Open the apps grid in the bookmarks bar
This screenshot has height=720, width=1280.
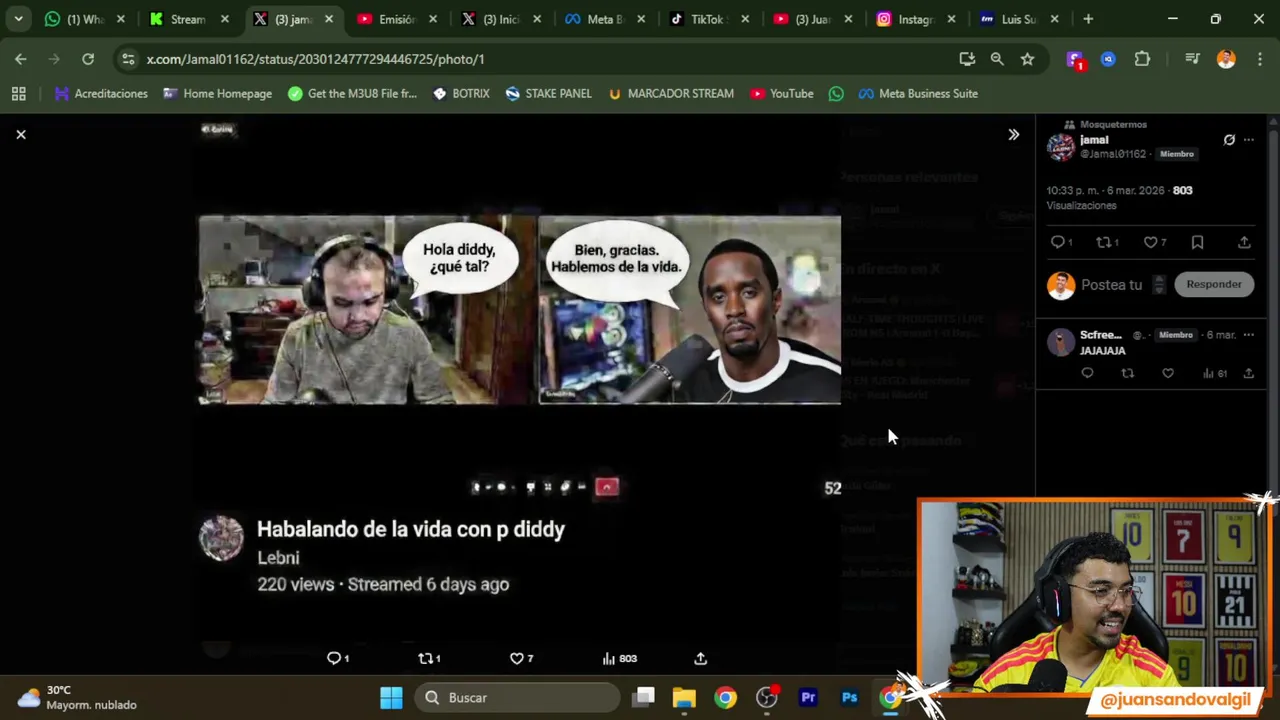pos(18,93)
